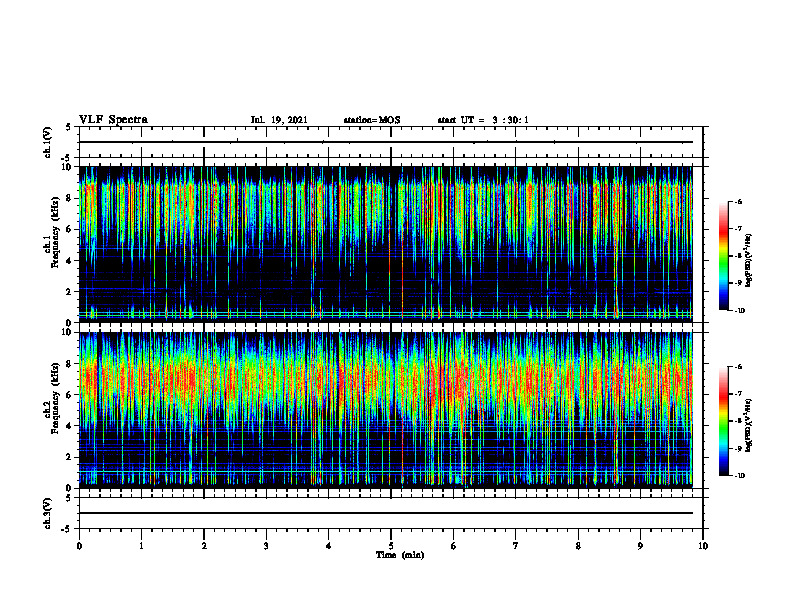Viewport: 792px width, 612px height.
Task: Click the "4" tick on time axis
Action: tap(328, 546)
